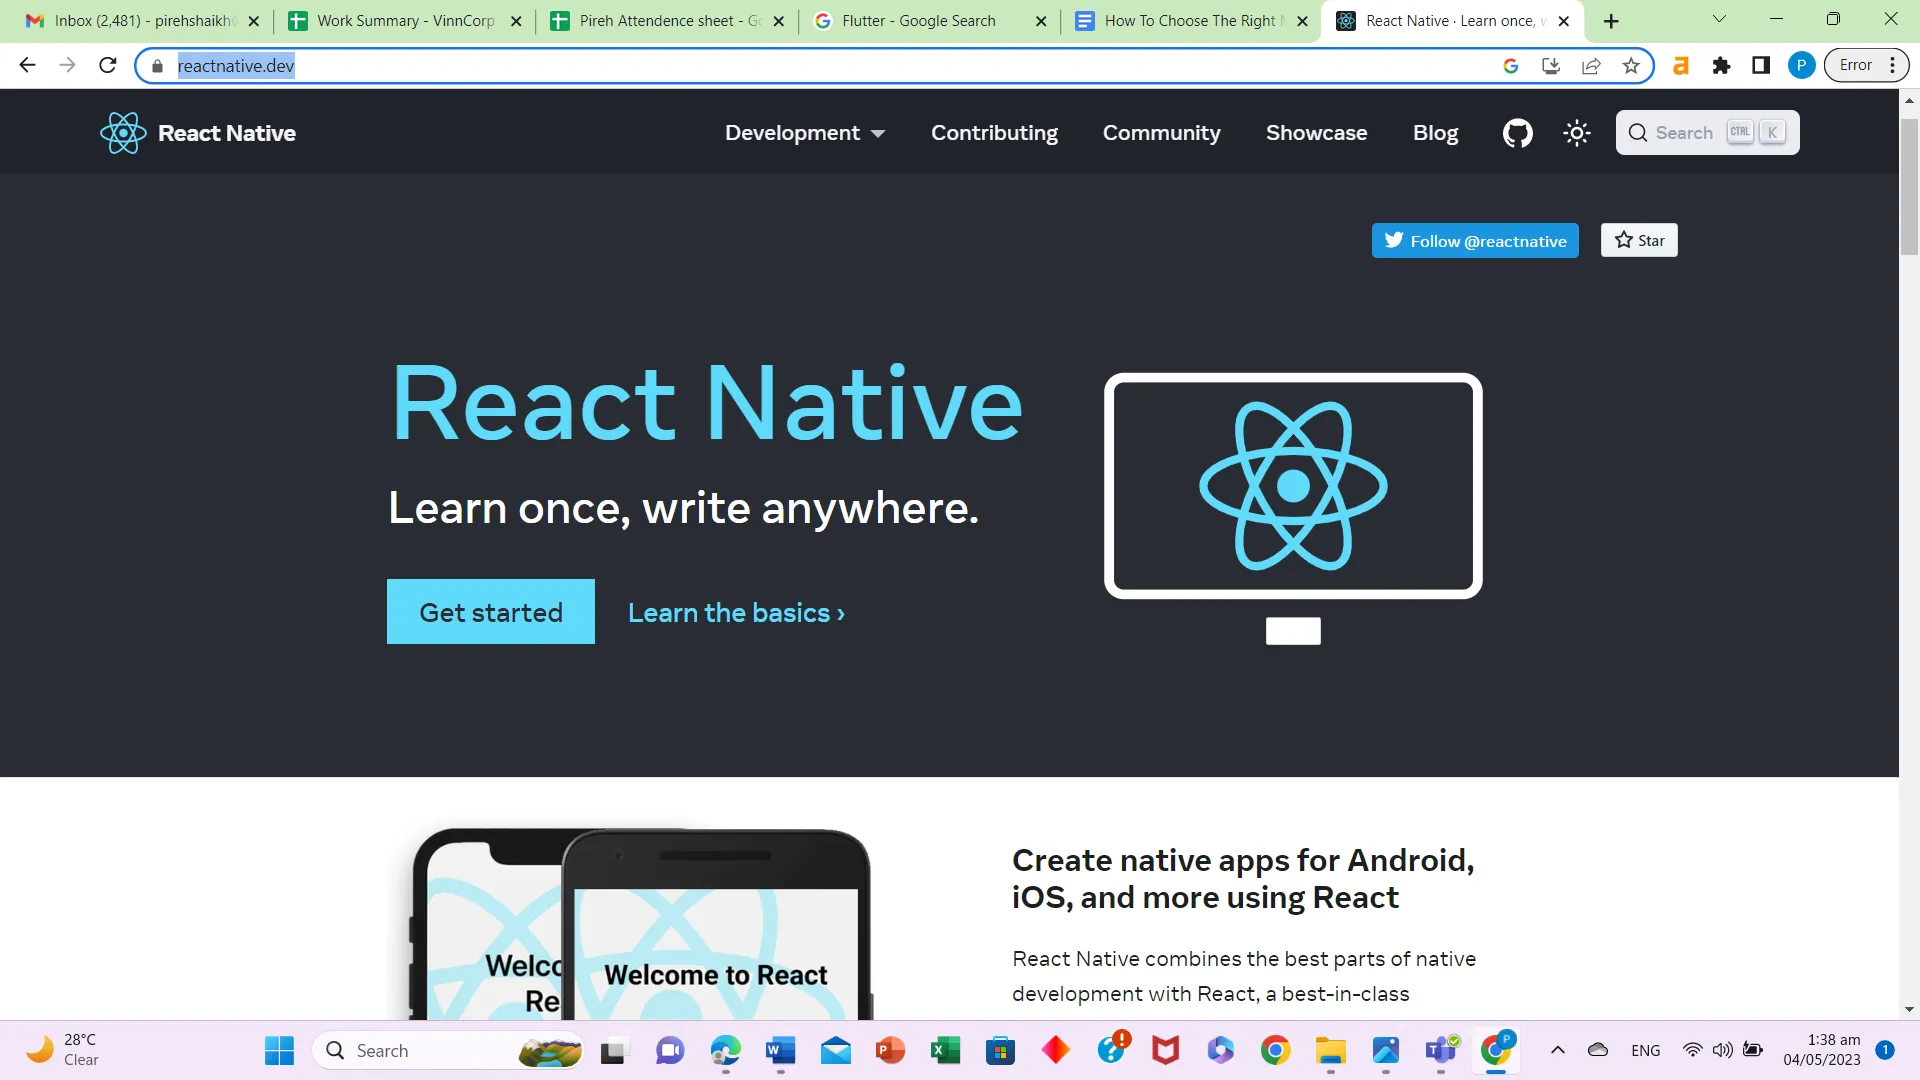Click the page vertical scrollbar

pos(1909,188)
